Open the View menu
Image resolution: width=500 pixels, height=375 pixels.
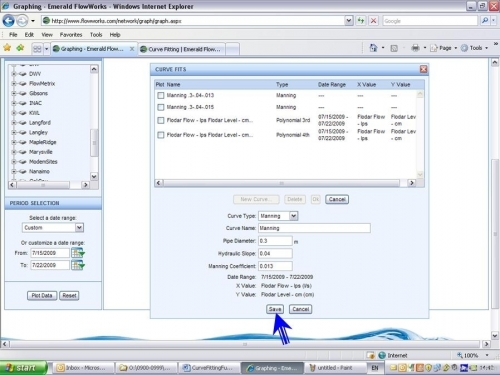pyautogui.click(x=47, y=35)
